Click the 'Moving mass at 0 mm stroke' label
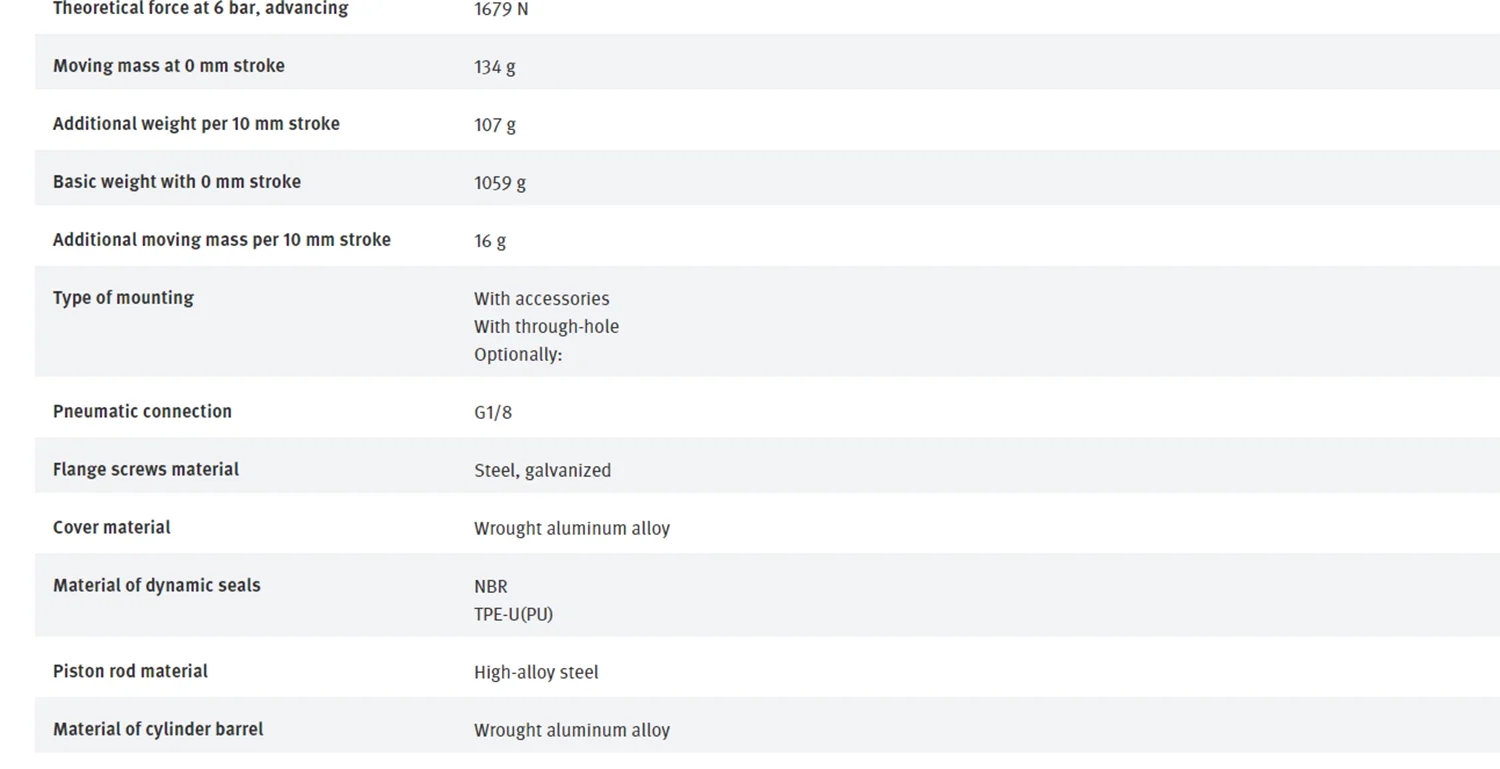The width and height of the screenshot is (1500, 769). [x=168, y=66]
